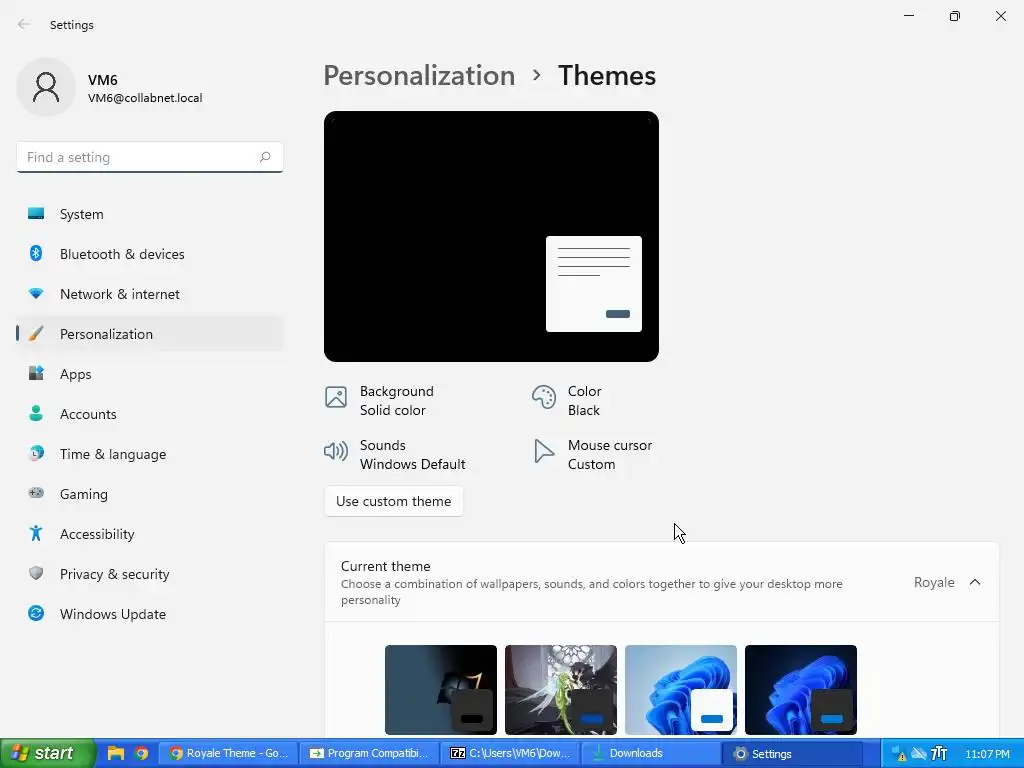Click the Accessibility figure icon
Screen dimensions: 1024x768
click(x=36, y=534)
